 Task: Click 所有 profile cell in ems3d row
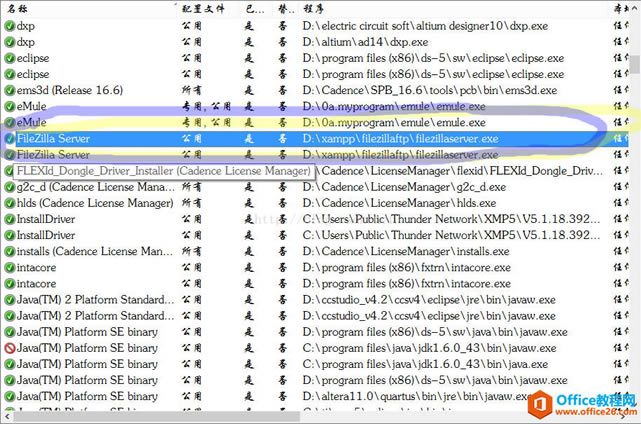192,90
